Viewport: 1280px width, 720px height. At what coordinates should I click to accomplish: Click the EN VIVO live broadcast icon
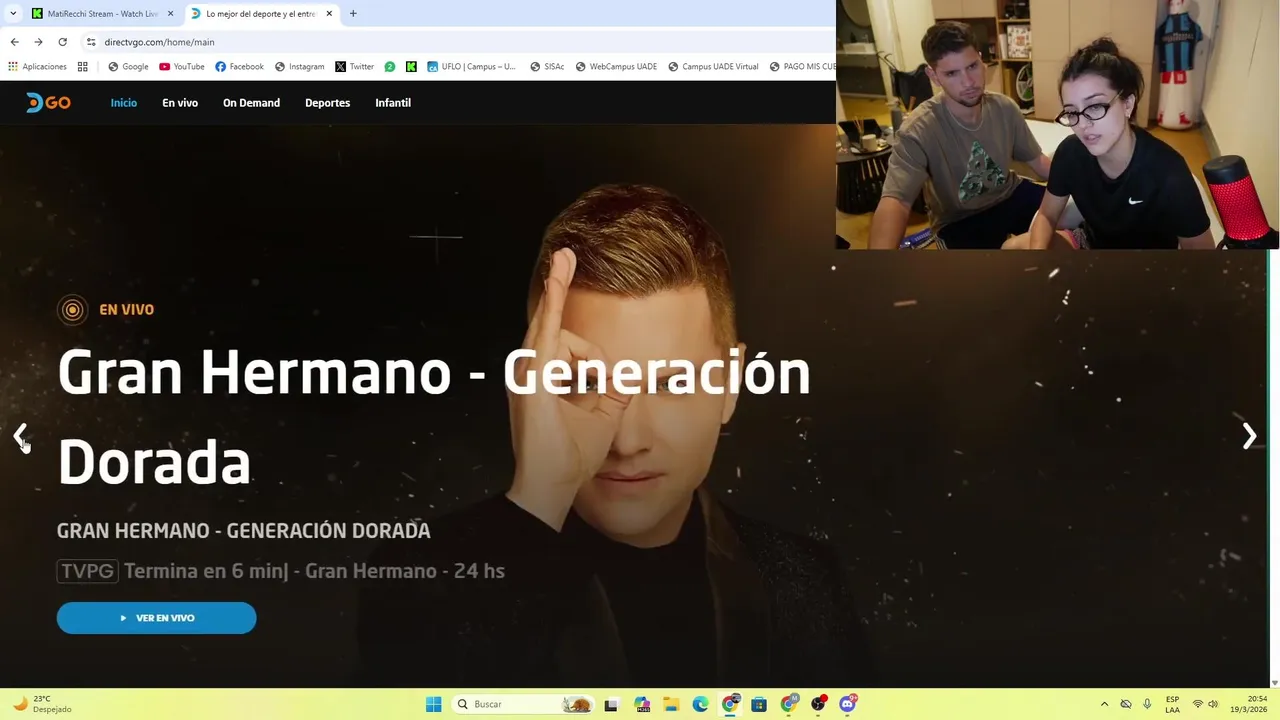click(72, 310)
